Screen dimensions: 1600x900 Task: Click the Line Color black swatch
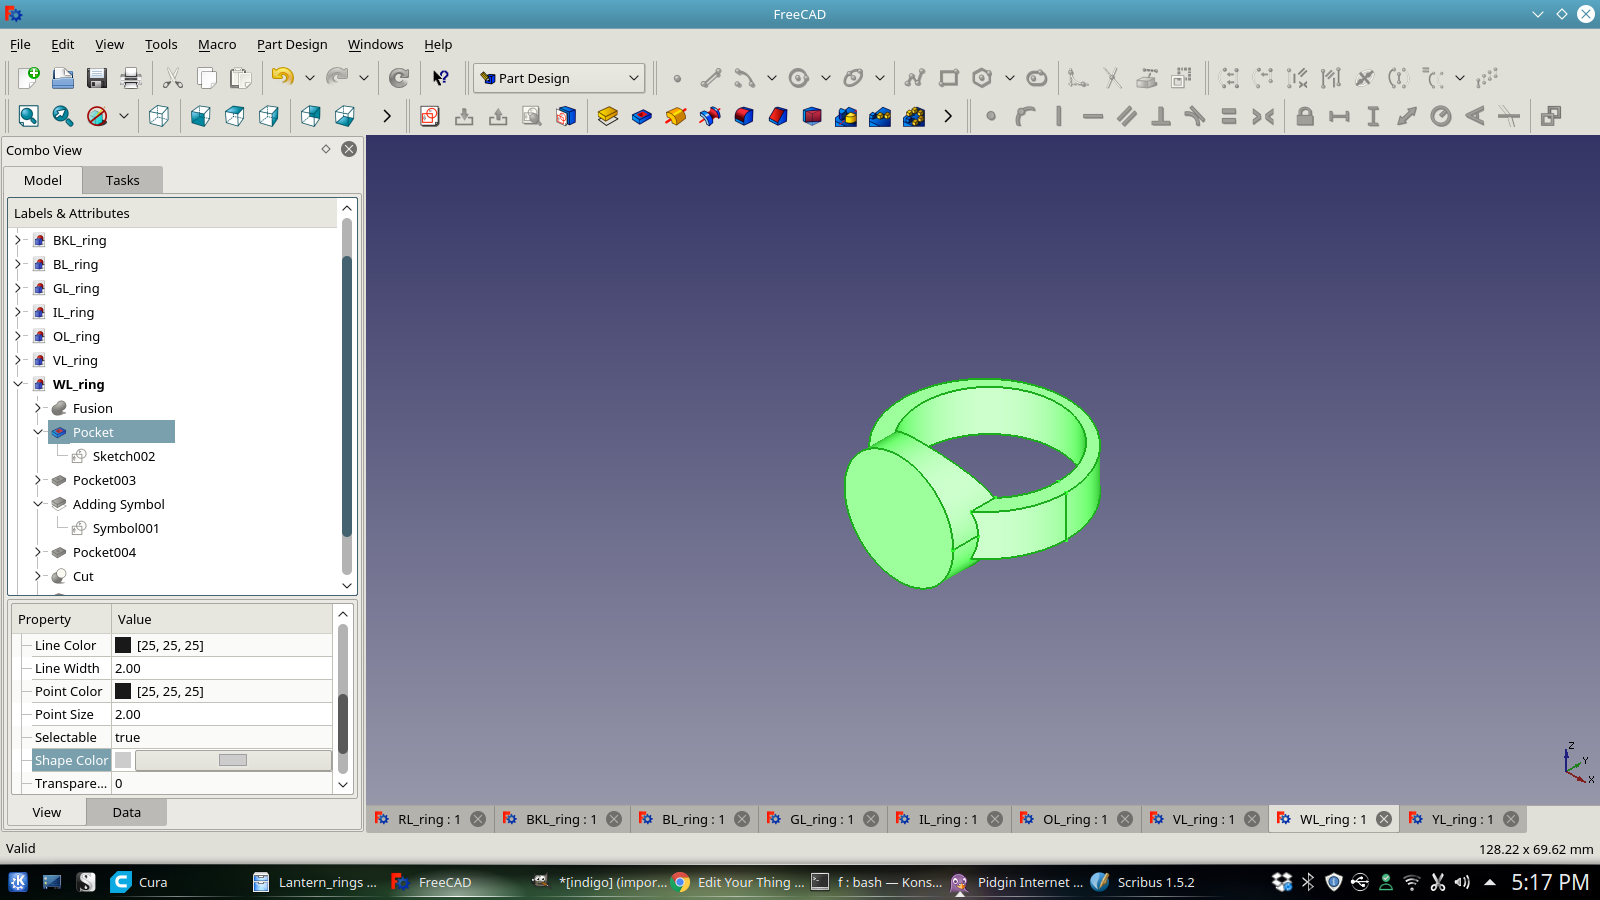click(x=123, y=645)
